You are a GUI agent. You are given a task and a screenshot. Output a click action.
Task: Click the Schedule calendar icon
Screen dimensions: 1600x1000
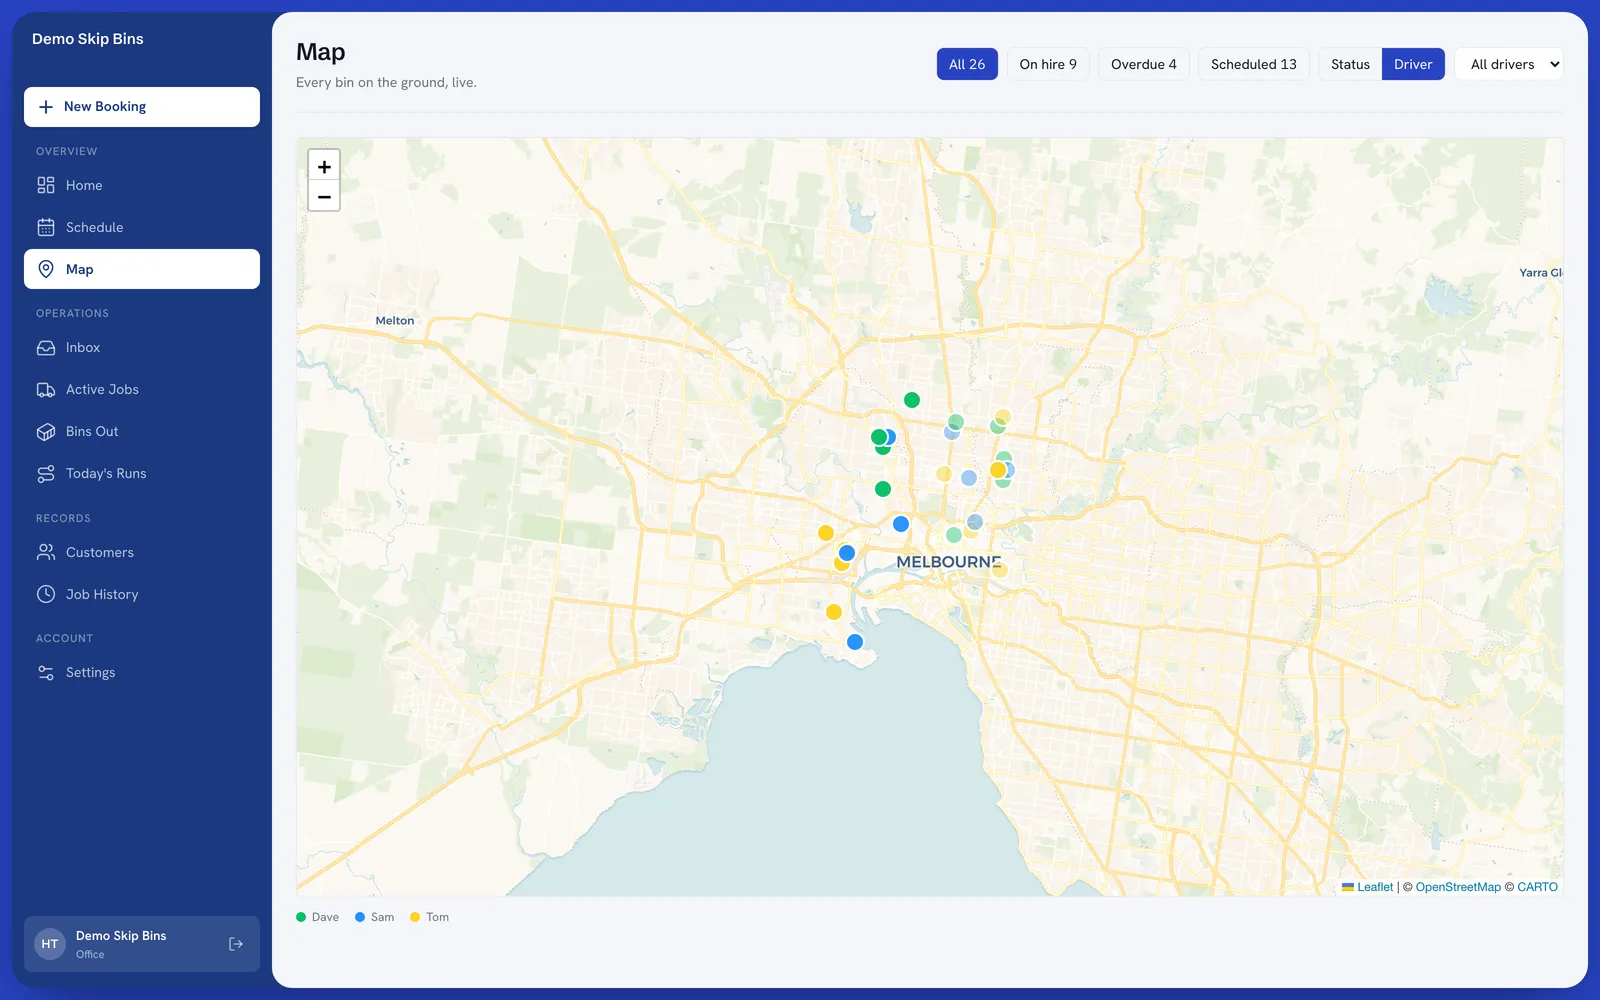[x=46, y=227]
